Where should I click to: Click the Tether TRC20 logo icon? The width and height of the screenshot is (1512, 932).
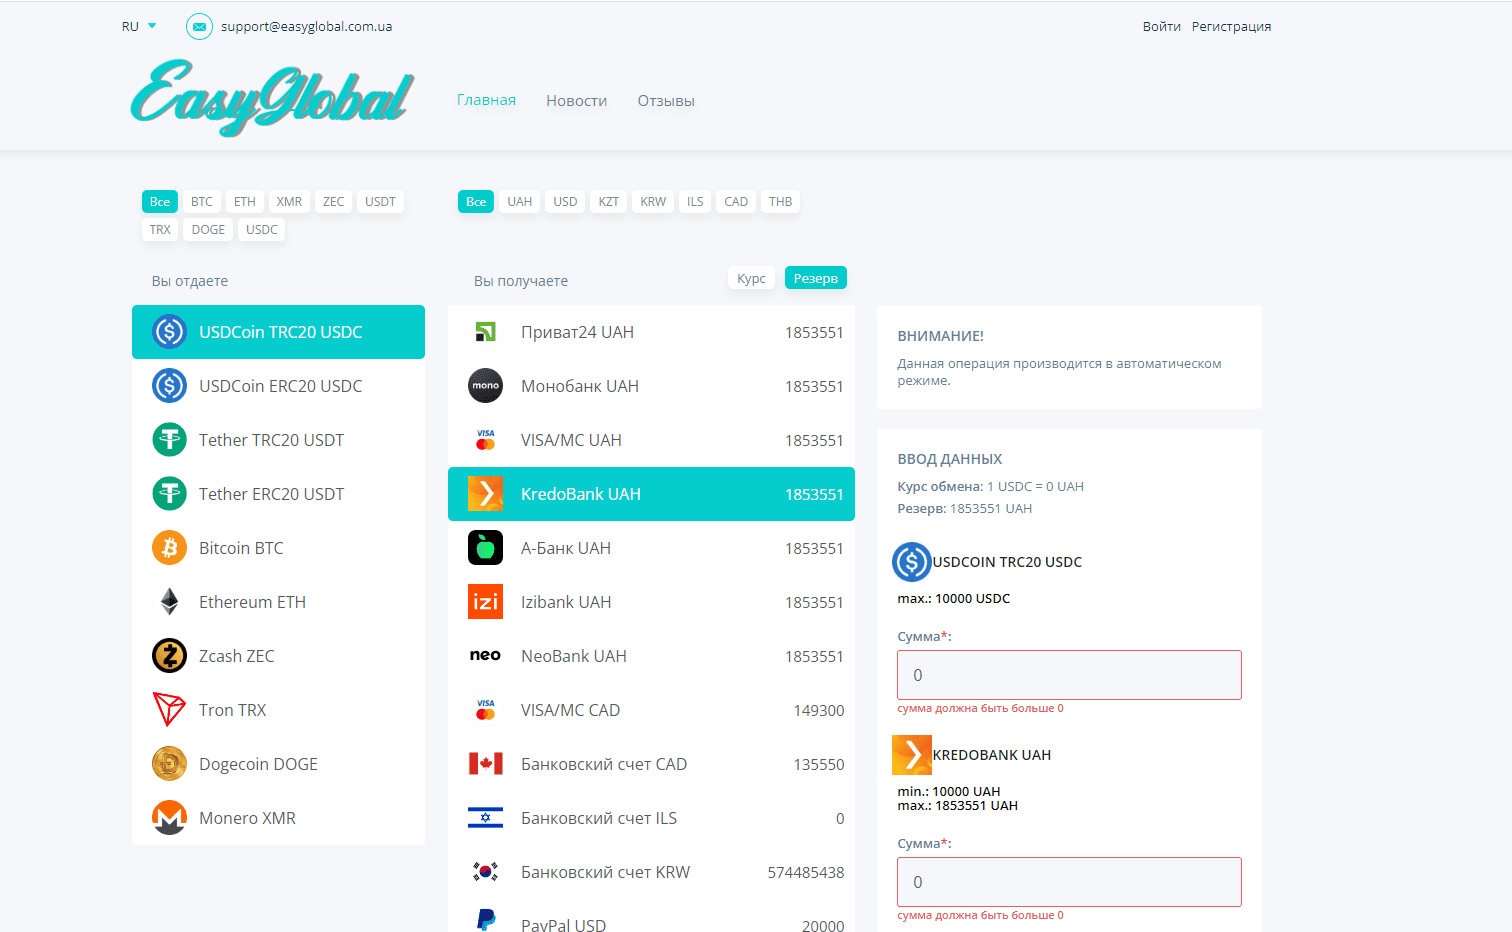click(x=169, y=439)
